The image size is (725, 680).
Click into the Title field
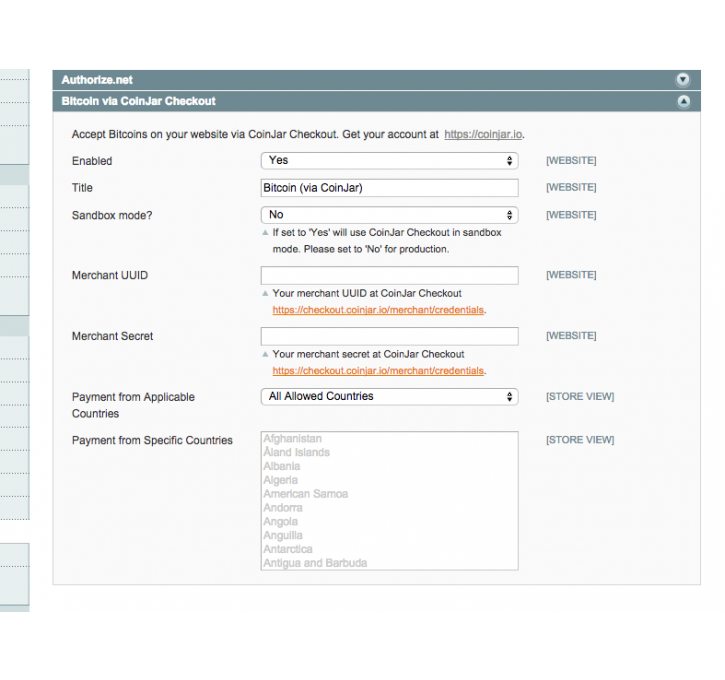tap(389, 188)
